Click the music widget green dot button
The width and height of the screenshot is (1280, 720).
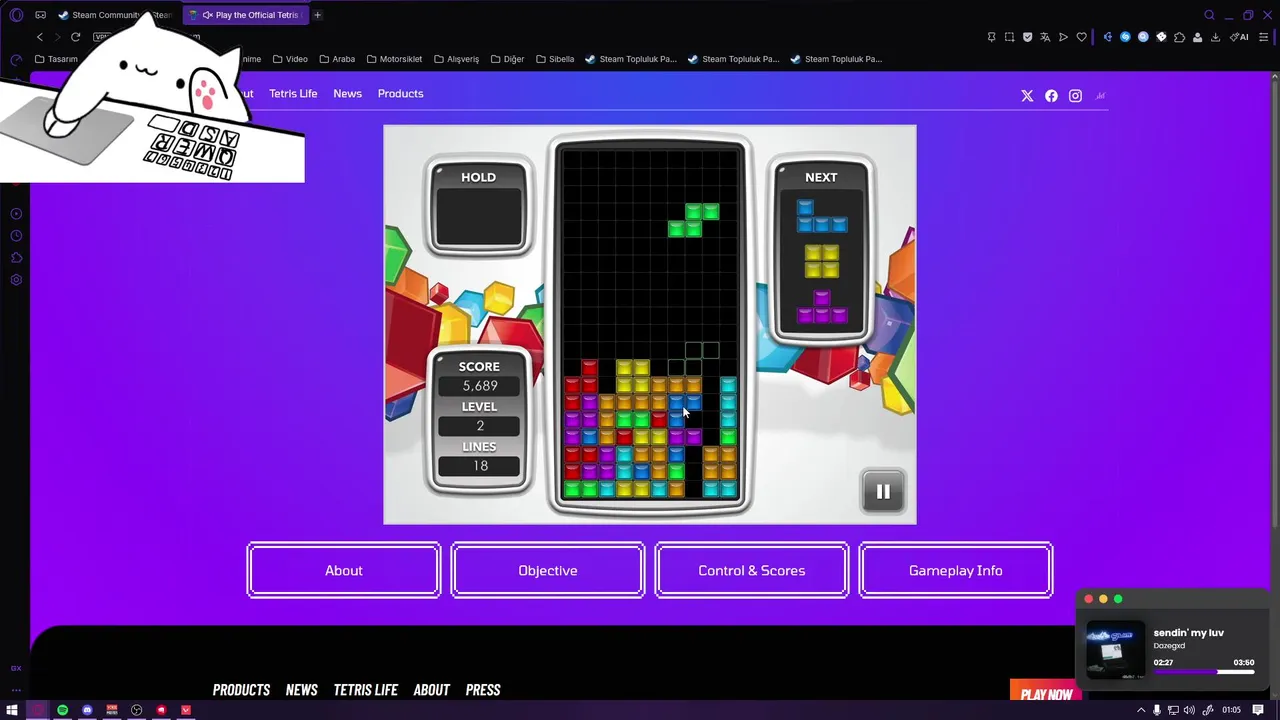click(x=1118, y=599)
